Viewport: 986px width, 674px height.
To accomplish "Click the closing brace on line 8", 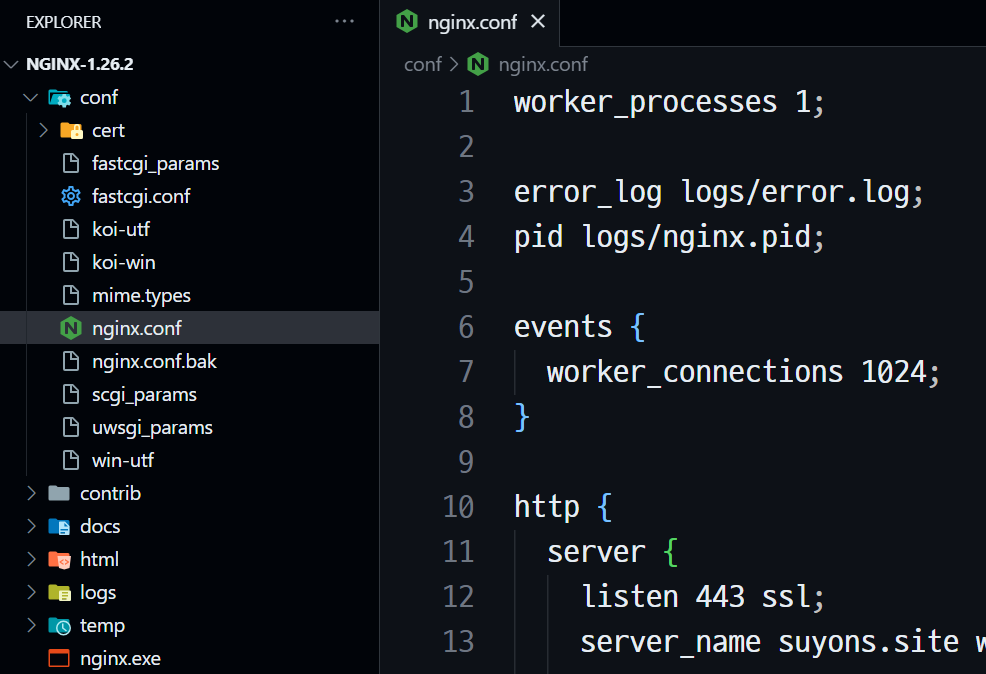I will (x=522, y=417).
